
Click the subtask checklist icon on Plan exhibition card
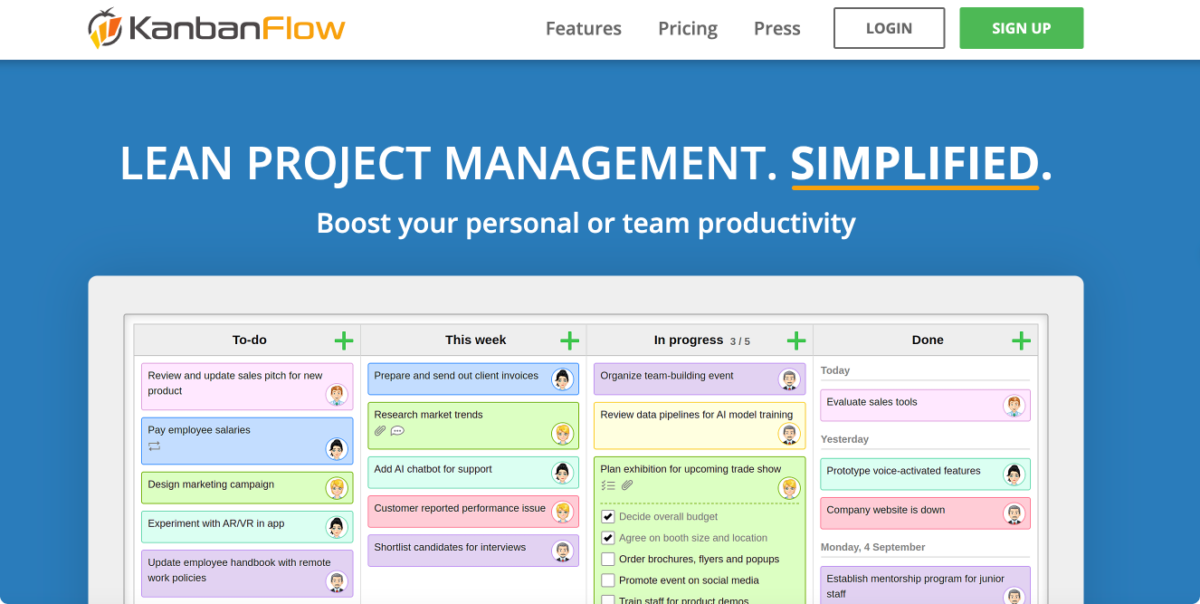(x=606, y=486)
